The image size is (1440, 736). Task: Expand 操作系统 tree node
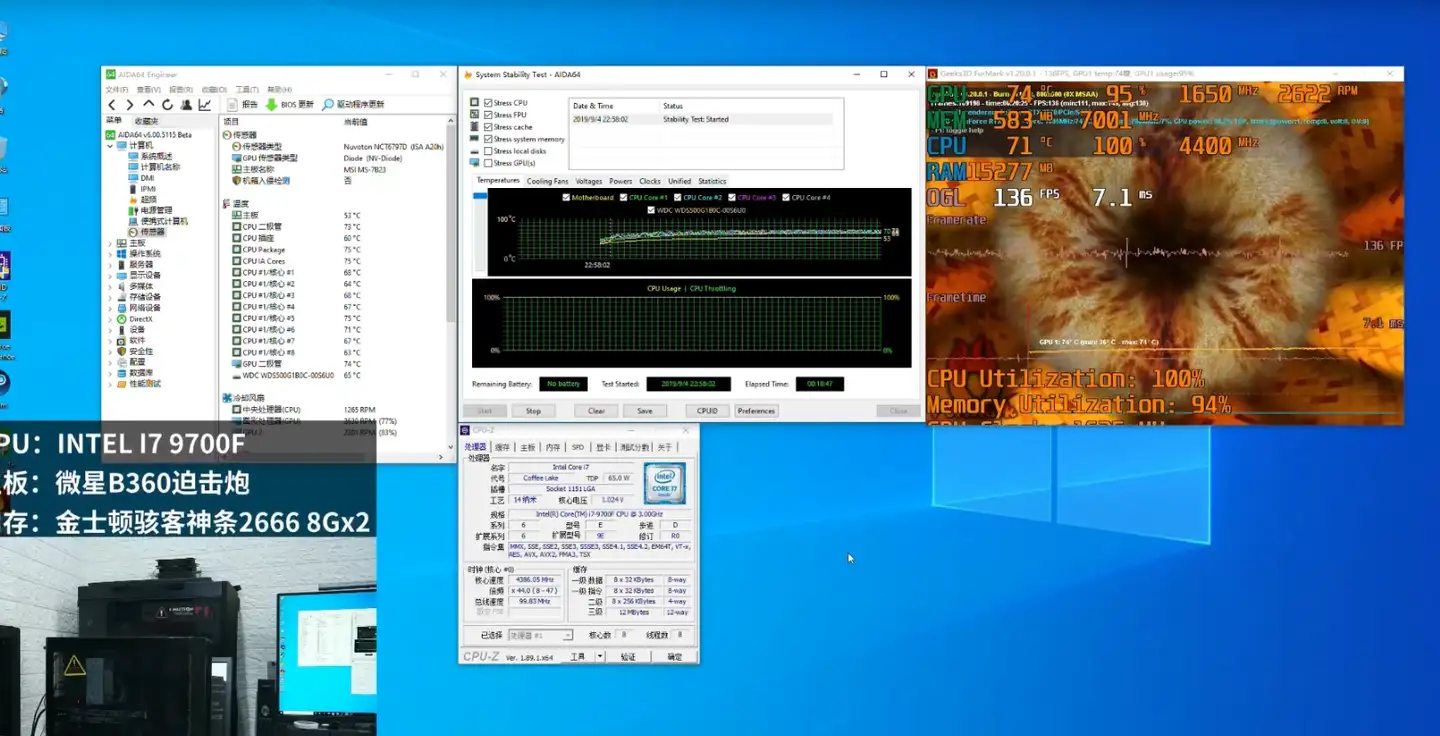tap(111, 254)
